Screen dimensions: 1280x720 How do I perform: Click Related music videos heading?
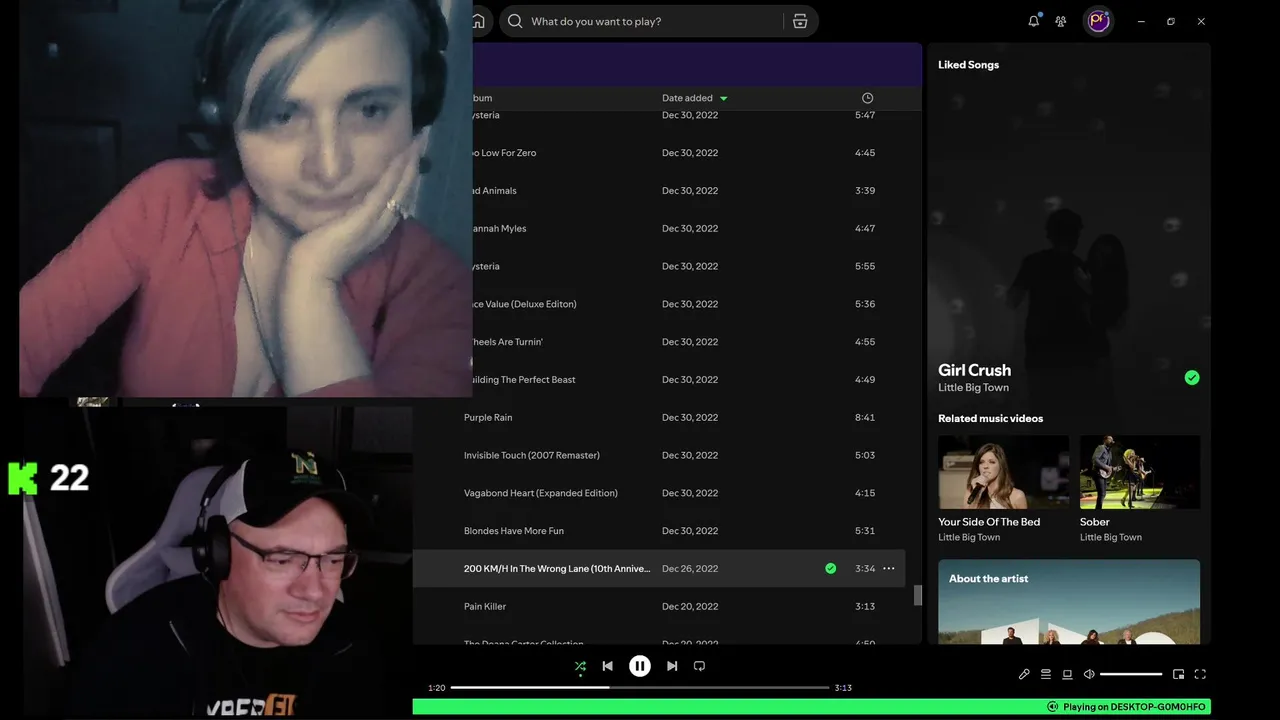pyautogui.click(x=990, y=418)
